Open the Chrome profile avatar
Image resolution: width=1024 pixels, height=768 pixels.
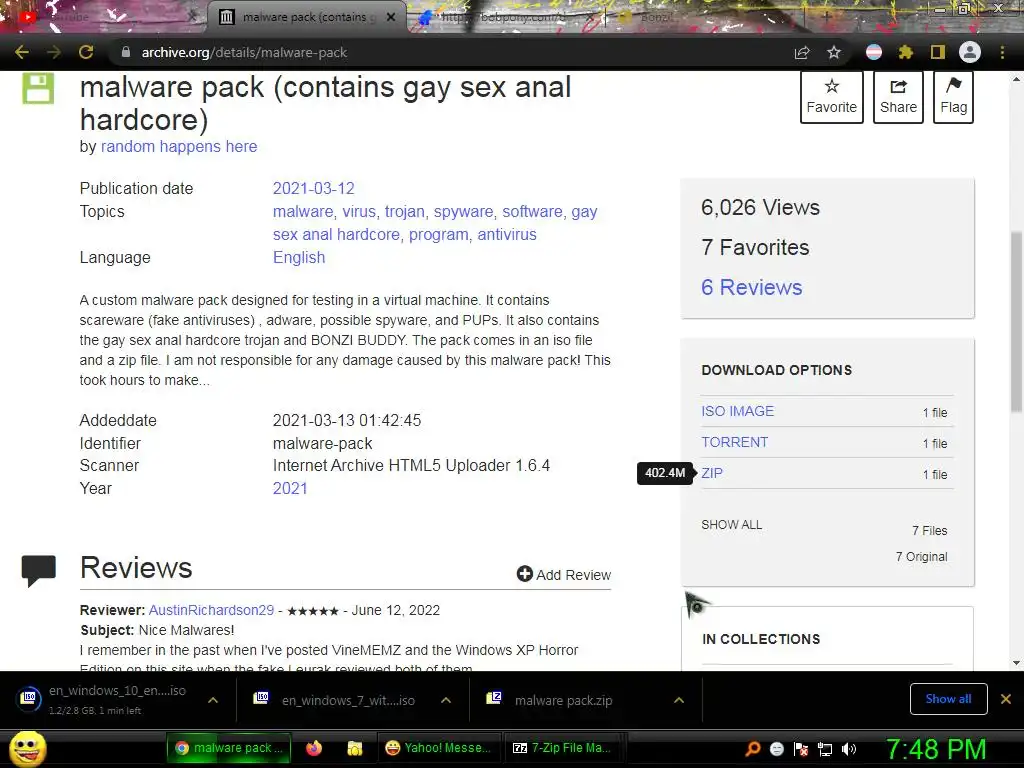(970, 52)
